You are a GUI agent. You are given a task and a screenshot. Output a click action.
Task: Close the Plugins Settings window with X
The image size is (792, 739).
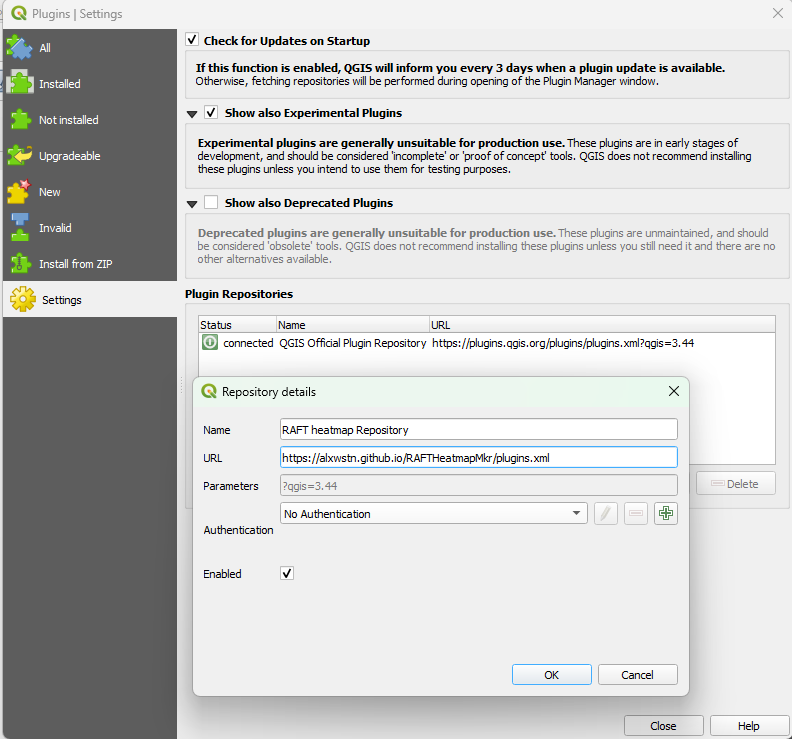pos(778,13)
